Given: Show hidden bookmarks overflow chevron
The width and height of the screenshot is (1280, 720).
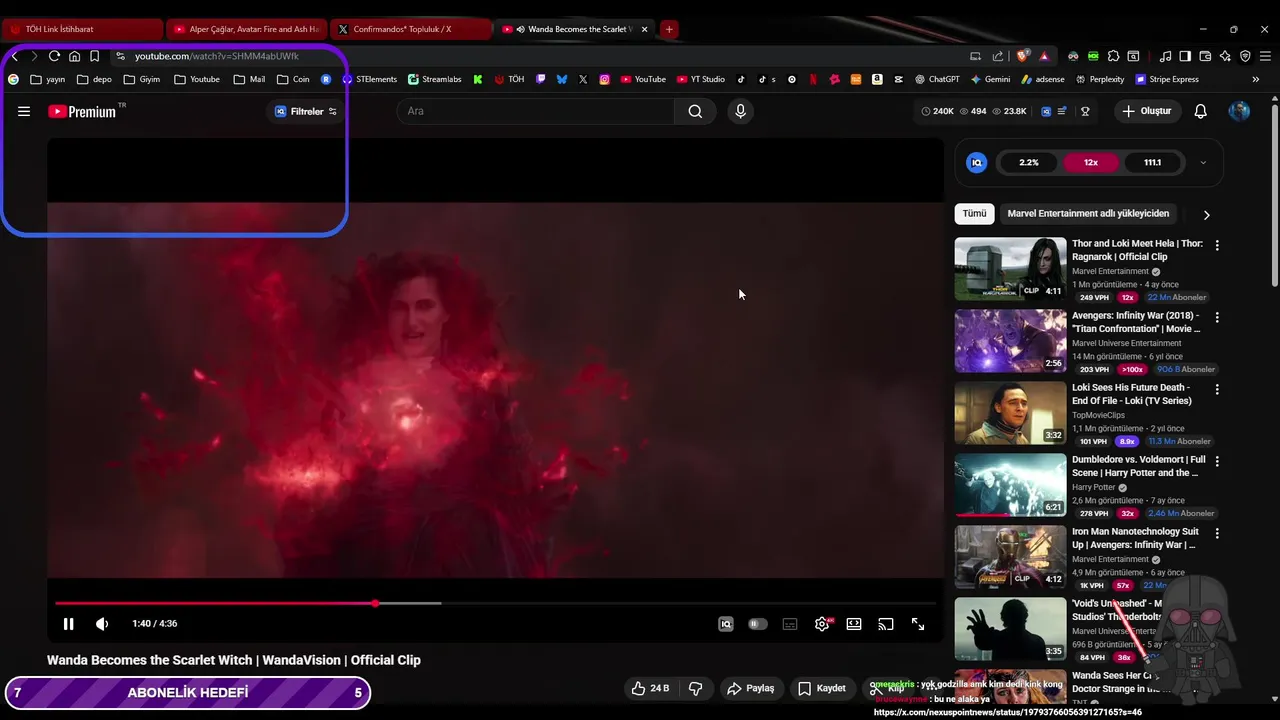Looking at the screenshot, I should click(x=1256, y=79).
